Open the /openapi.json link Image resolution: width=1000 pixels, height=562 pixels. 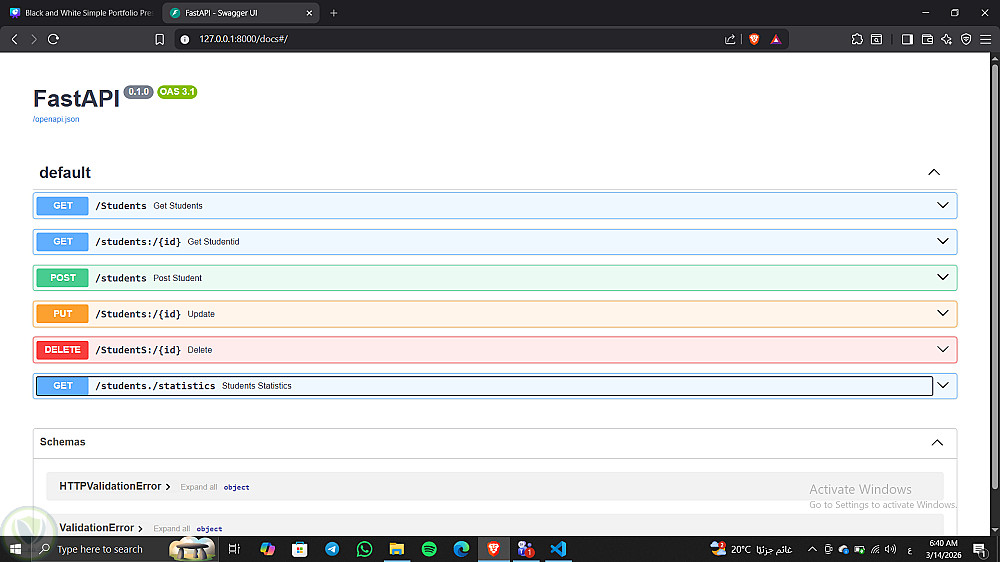pos(56,119)
